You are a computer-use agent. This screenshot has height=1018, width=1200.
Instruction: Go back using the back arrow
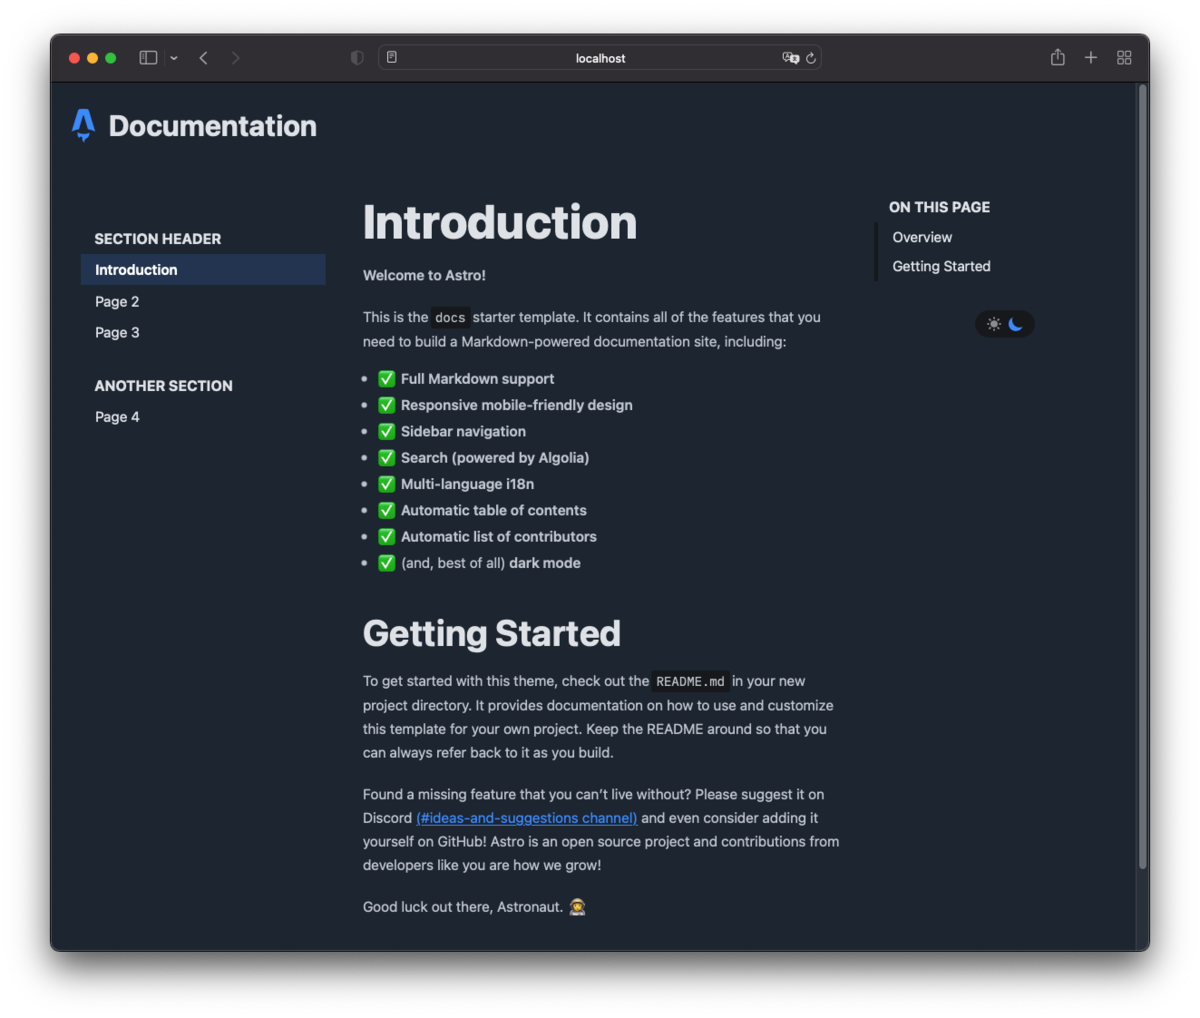[204, 58]
